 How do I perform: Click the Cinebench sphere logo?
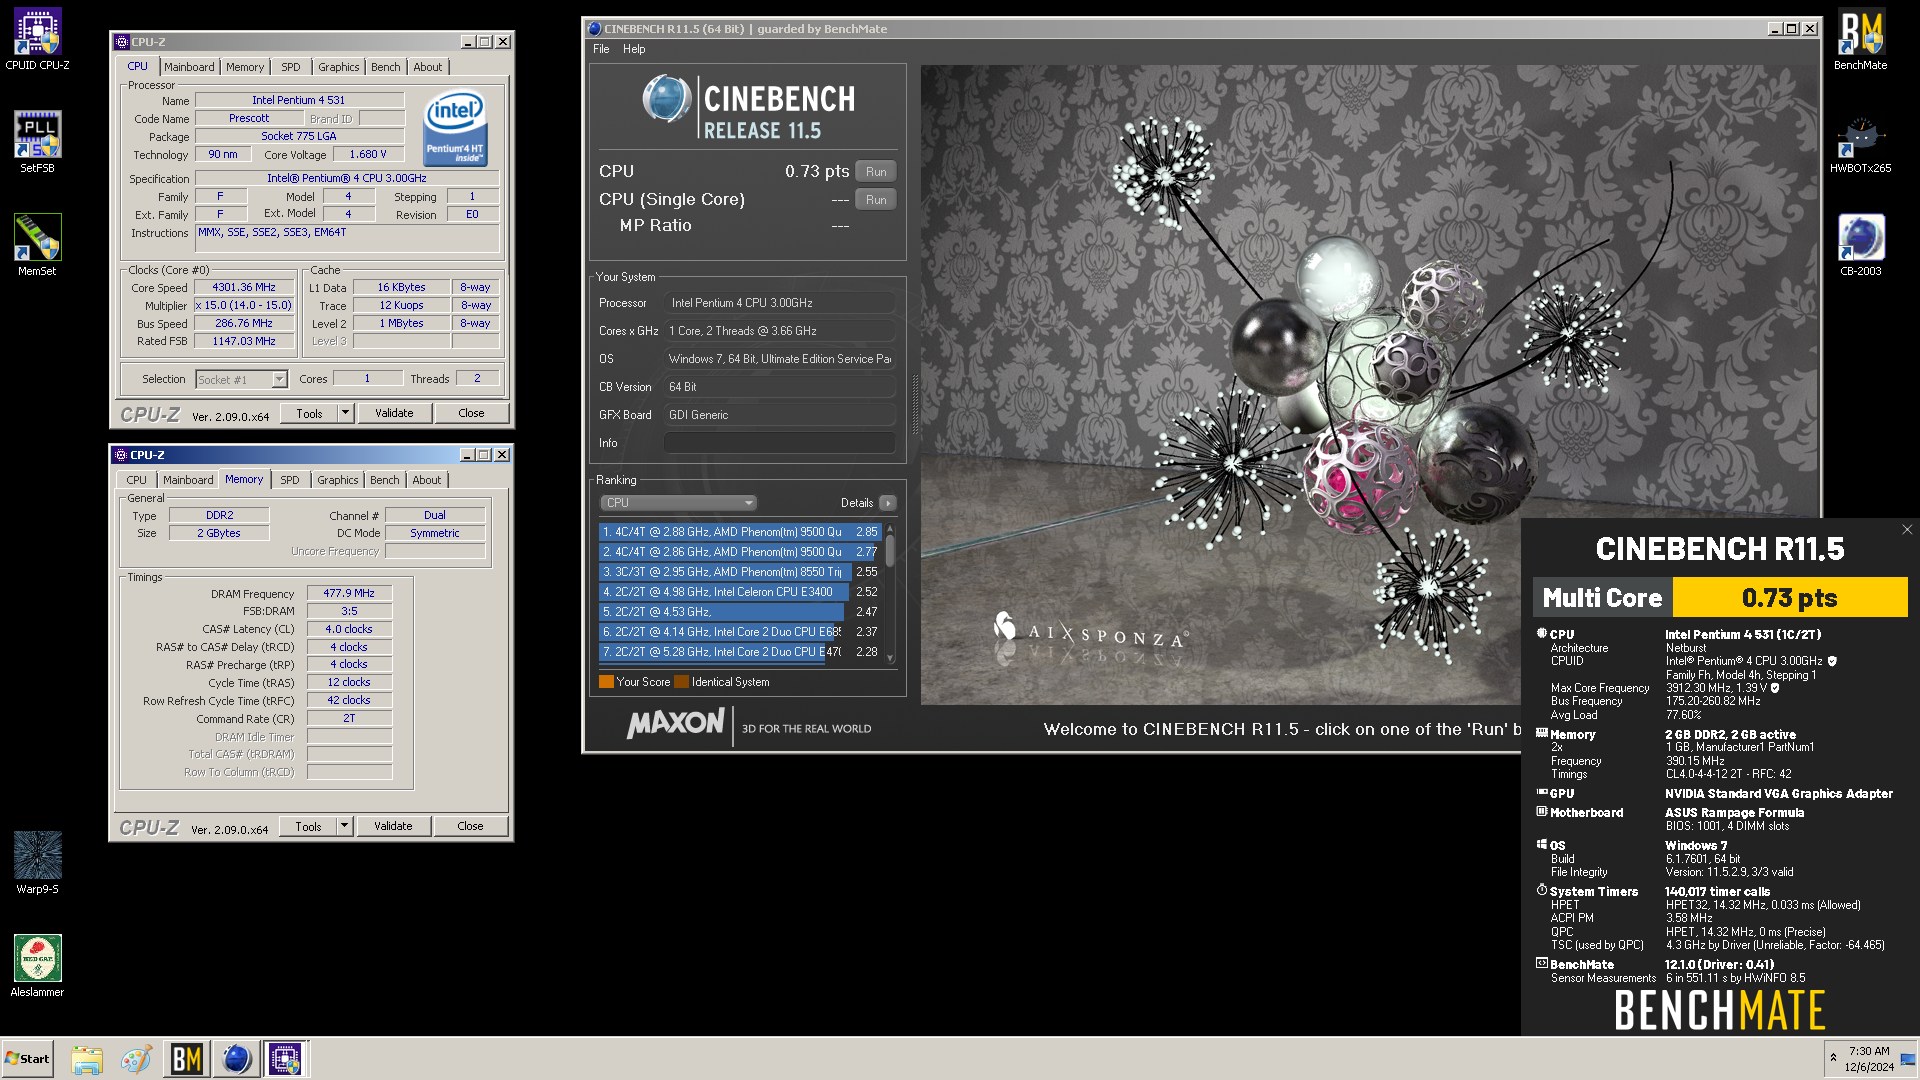tap(666, 100)
